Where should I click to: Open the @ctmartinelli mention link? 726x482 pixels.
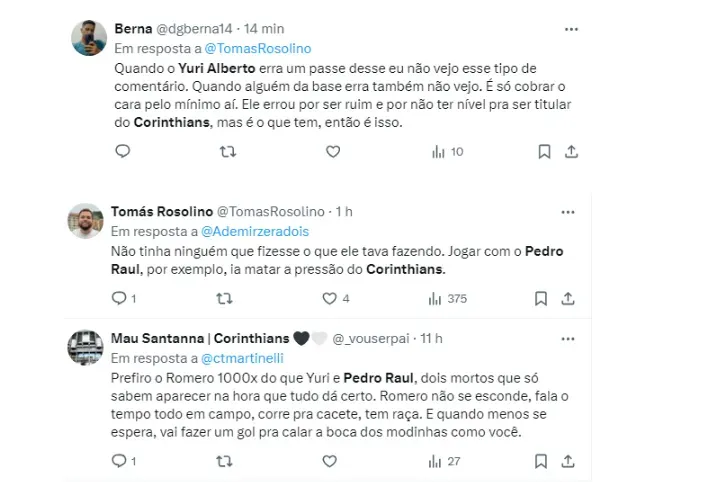click(x=243, y=357)
